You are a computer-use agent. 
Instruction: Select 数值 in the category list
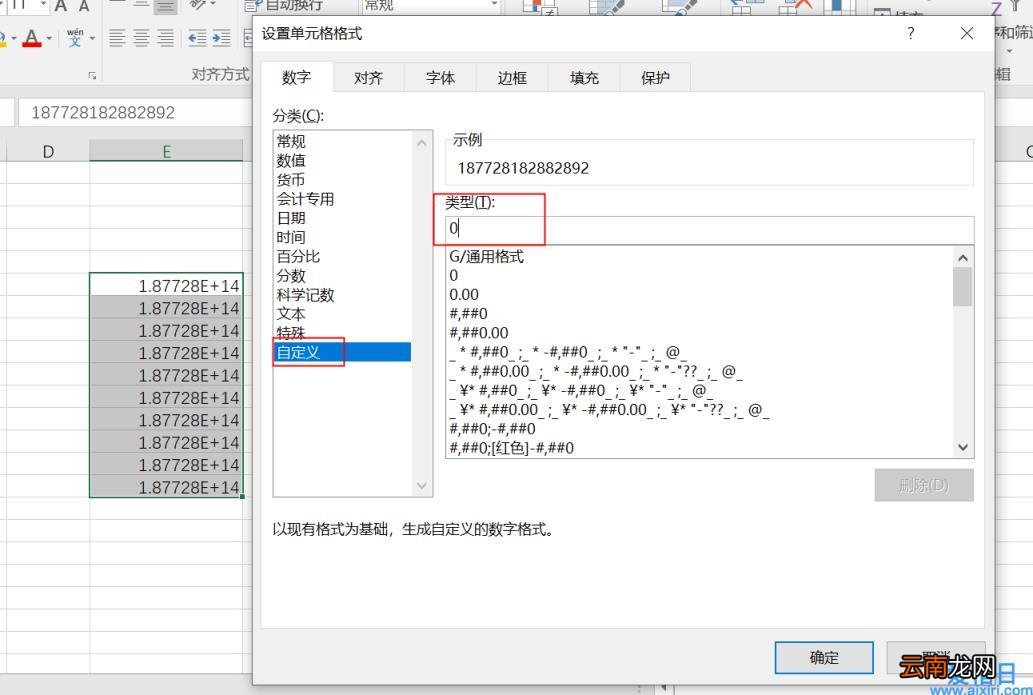(x=291, y=160)
